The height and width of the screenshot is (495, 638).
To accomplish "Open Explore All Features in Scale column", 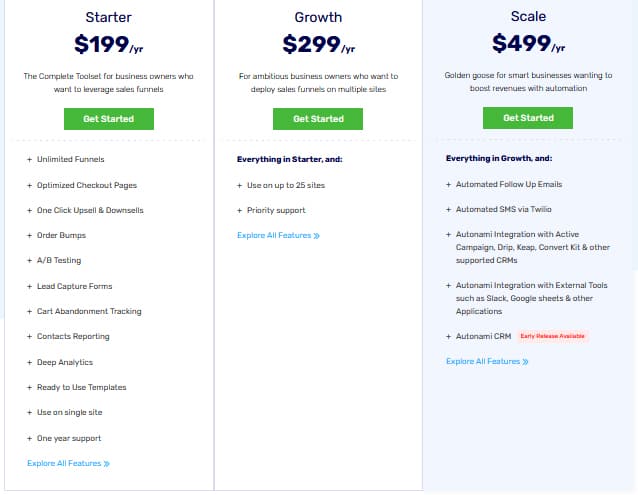I will point(487,361).
